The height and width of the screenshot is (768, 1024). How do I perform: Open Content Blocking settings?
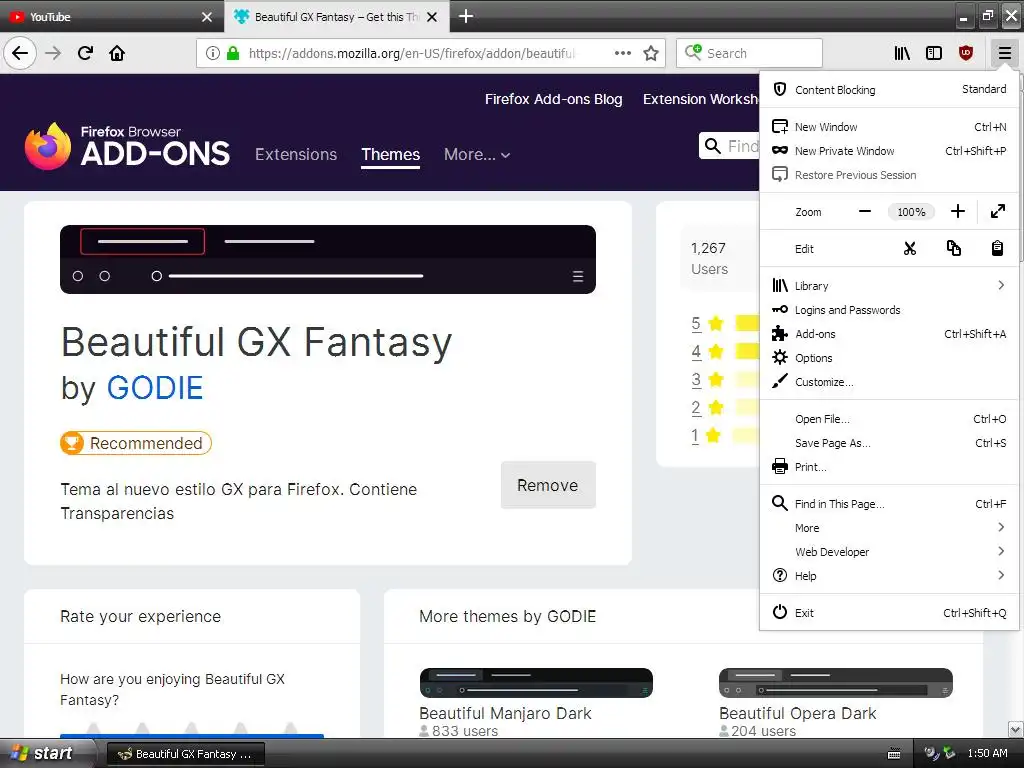point(889,89)
